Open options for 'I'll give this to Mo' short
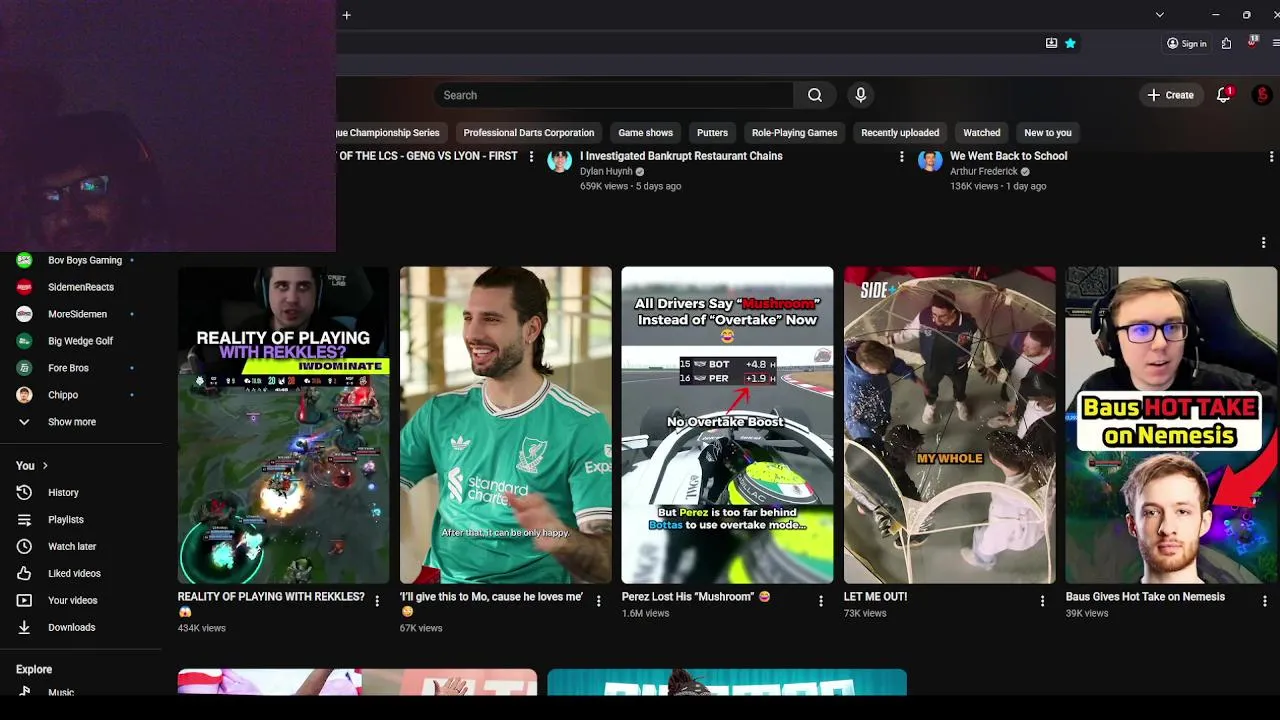Screen dimensions: 1280x720 coord(599,601)
